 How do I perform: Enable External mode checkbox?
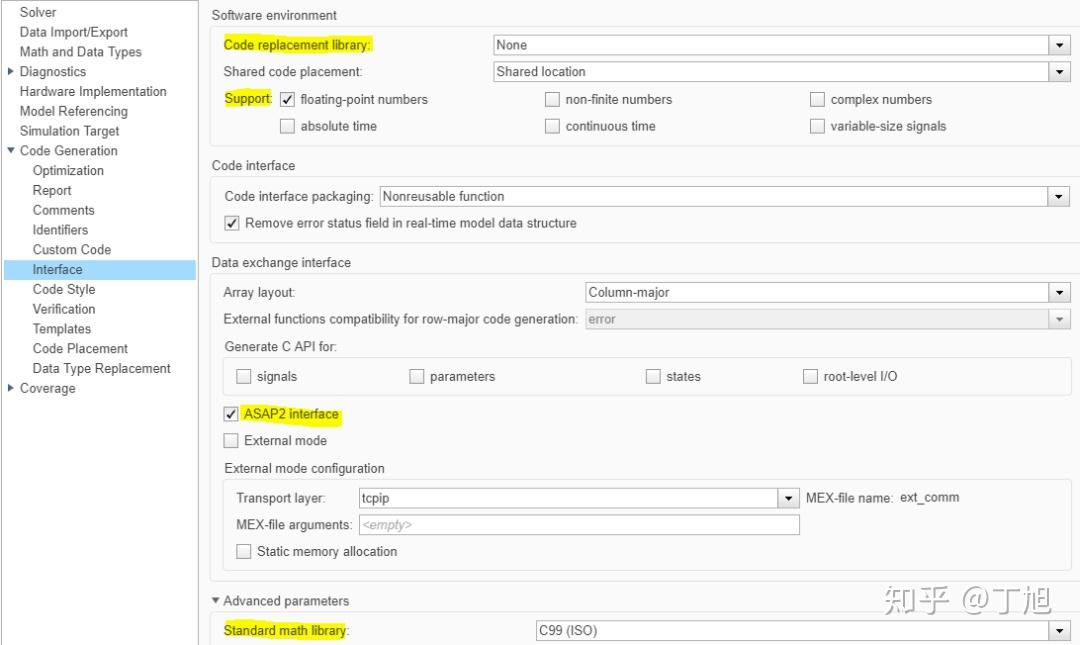click(x=231, y=441)
